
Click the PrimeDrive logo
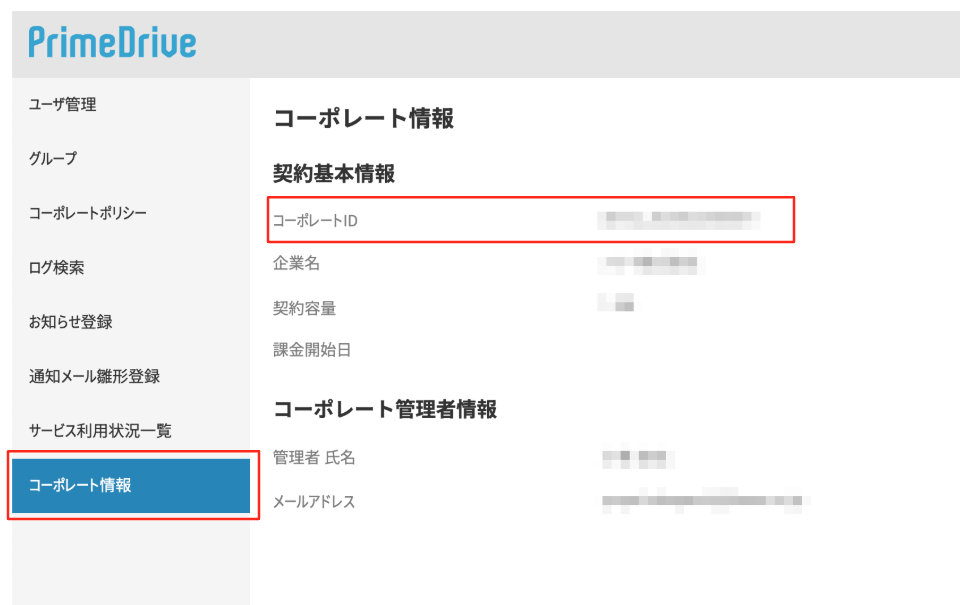coord(112,42)
